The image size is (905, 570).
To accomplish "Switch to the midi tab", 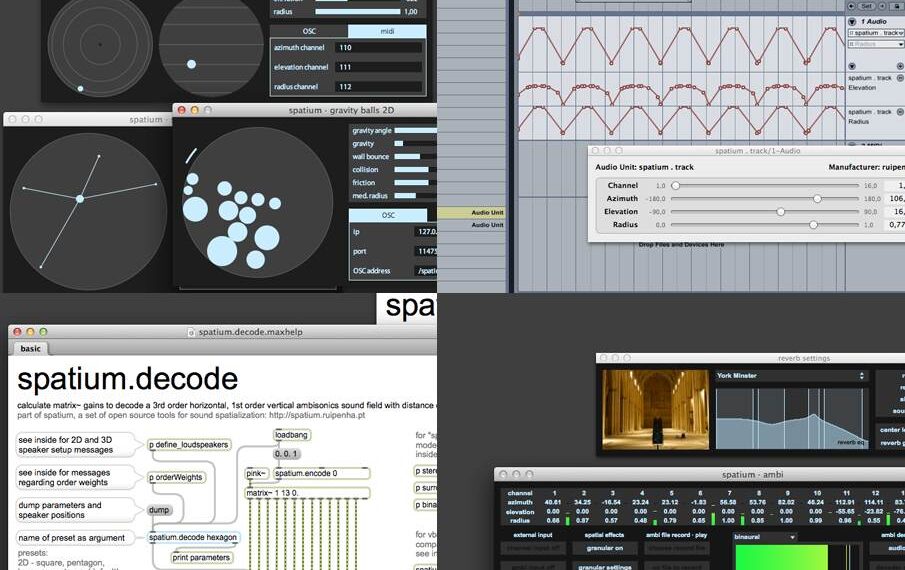I will pos(386,32).
